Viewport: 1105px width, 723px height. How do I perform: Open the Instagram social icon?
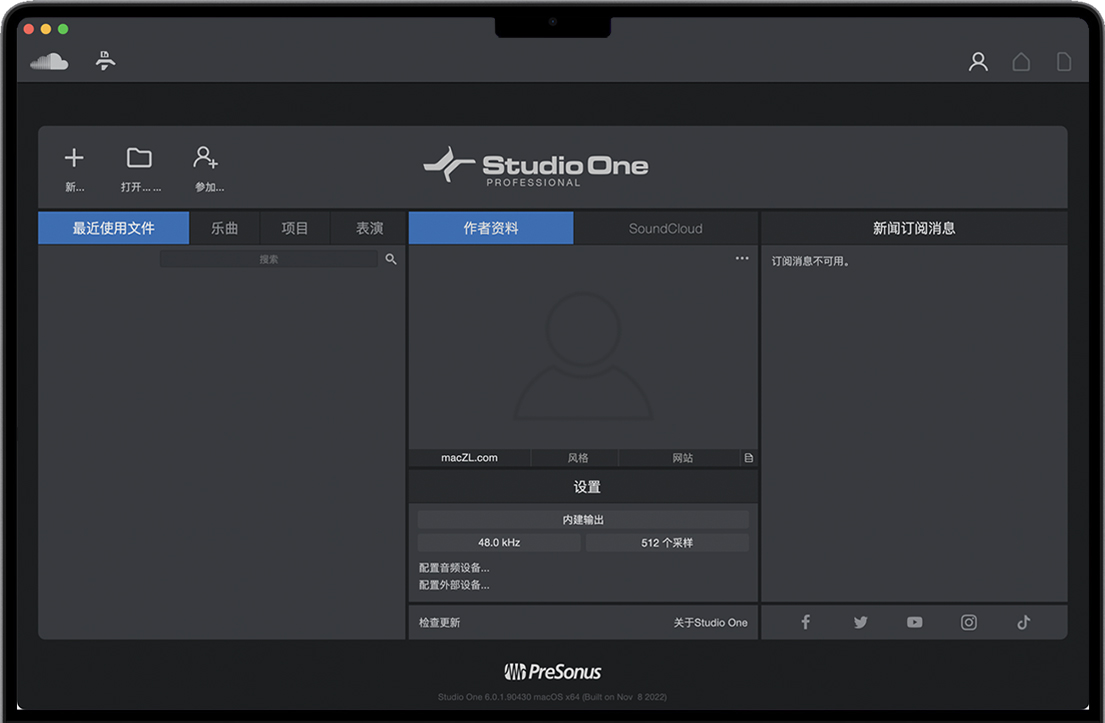[968, 622]
